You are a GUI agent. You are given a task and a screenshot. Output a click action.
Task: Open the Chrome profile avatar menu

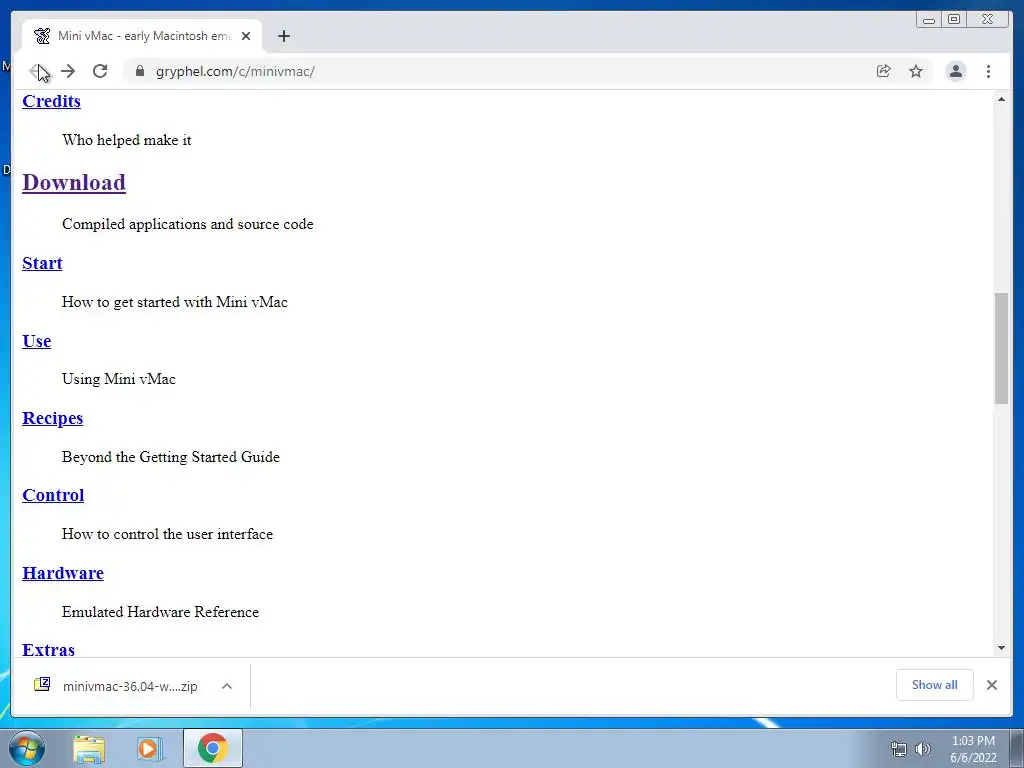[955, 71]
